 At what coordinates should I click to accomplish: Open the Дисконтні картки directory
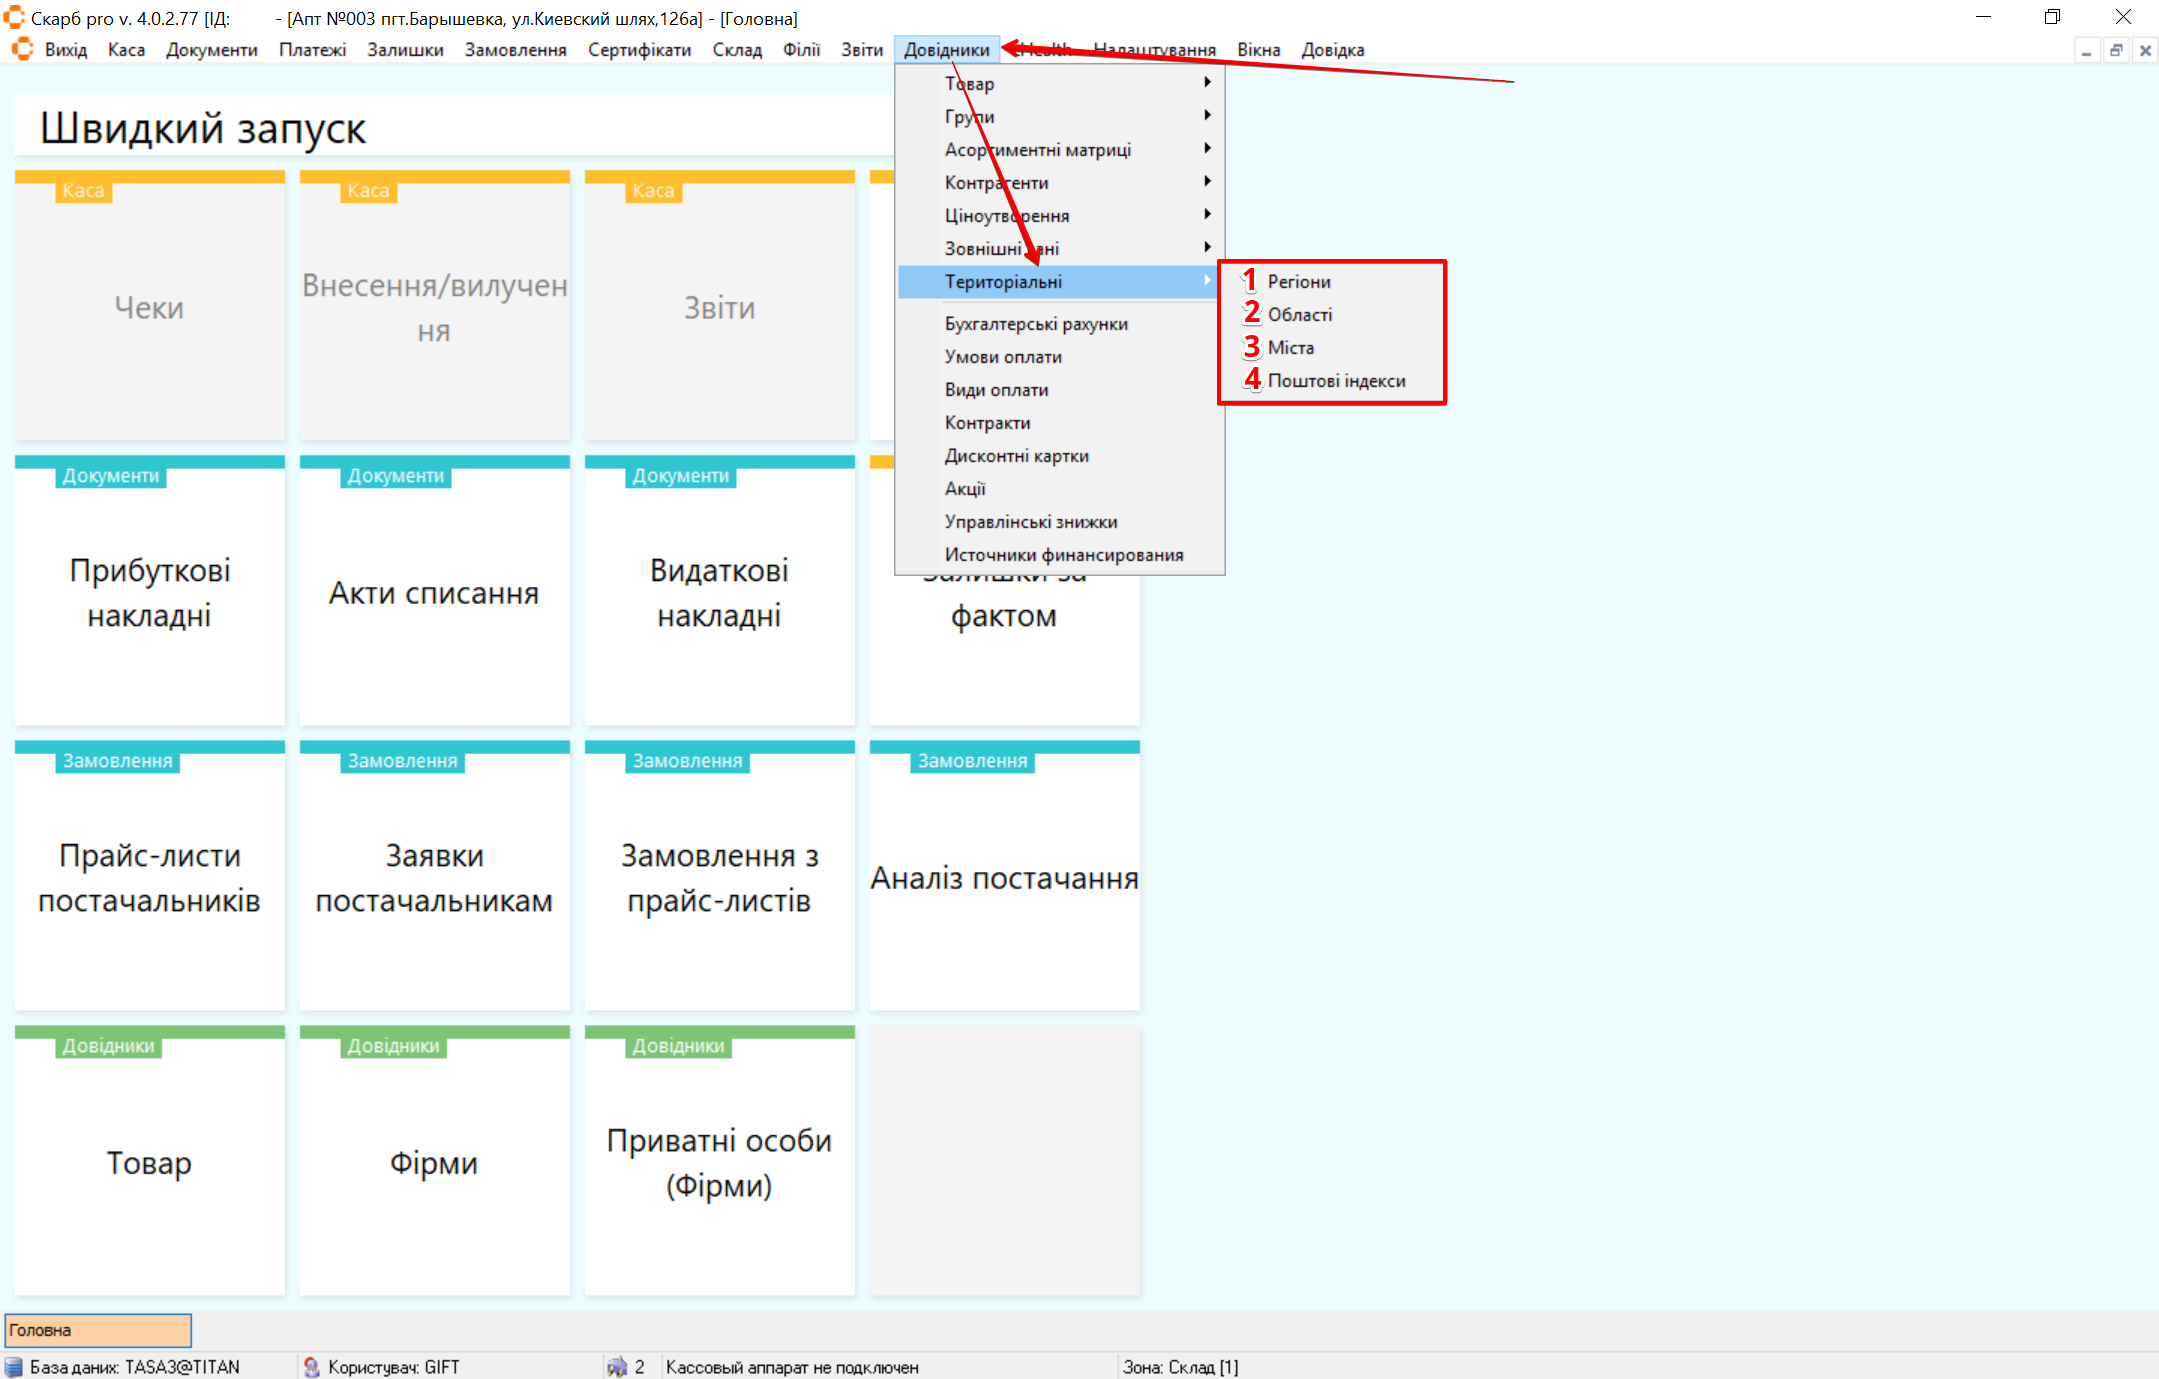pyautogui.click(x=1016, y=455)
